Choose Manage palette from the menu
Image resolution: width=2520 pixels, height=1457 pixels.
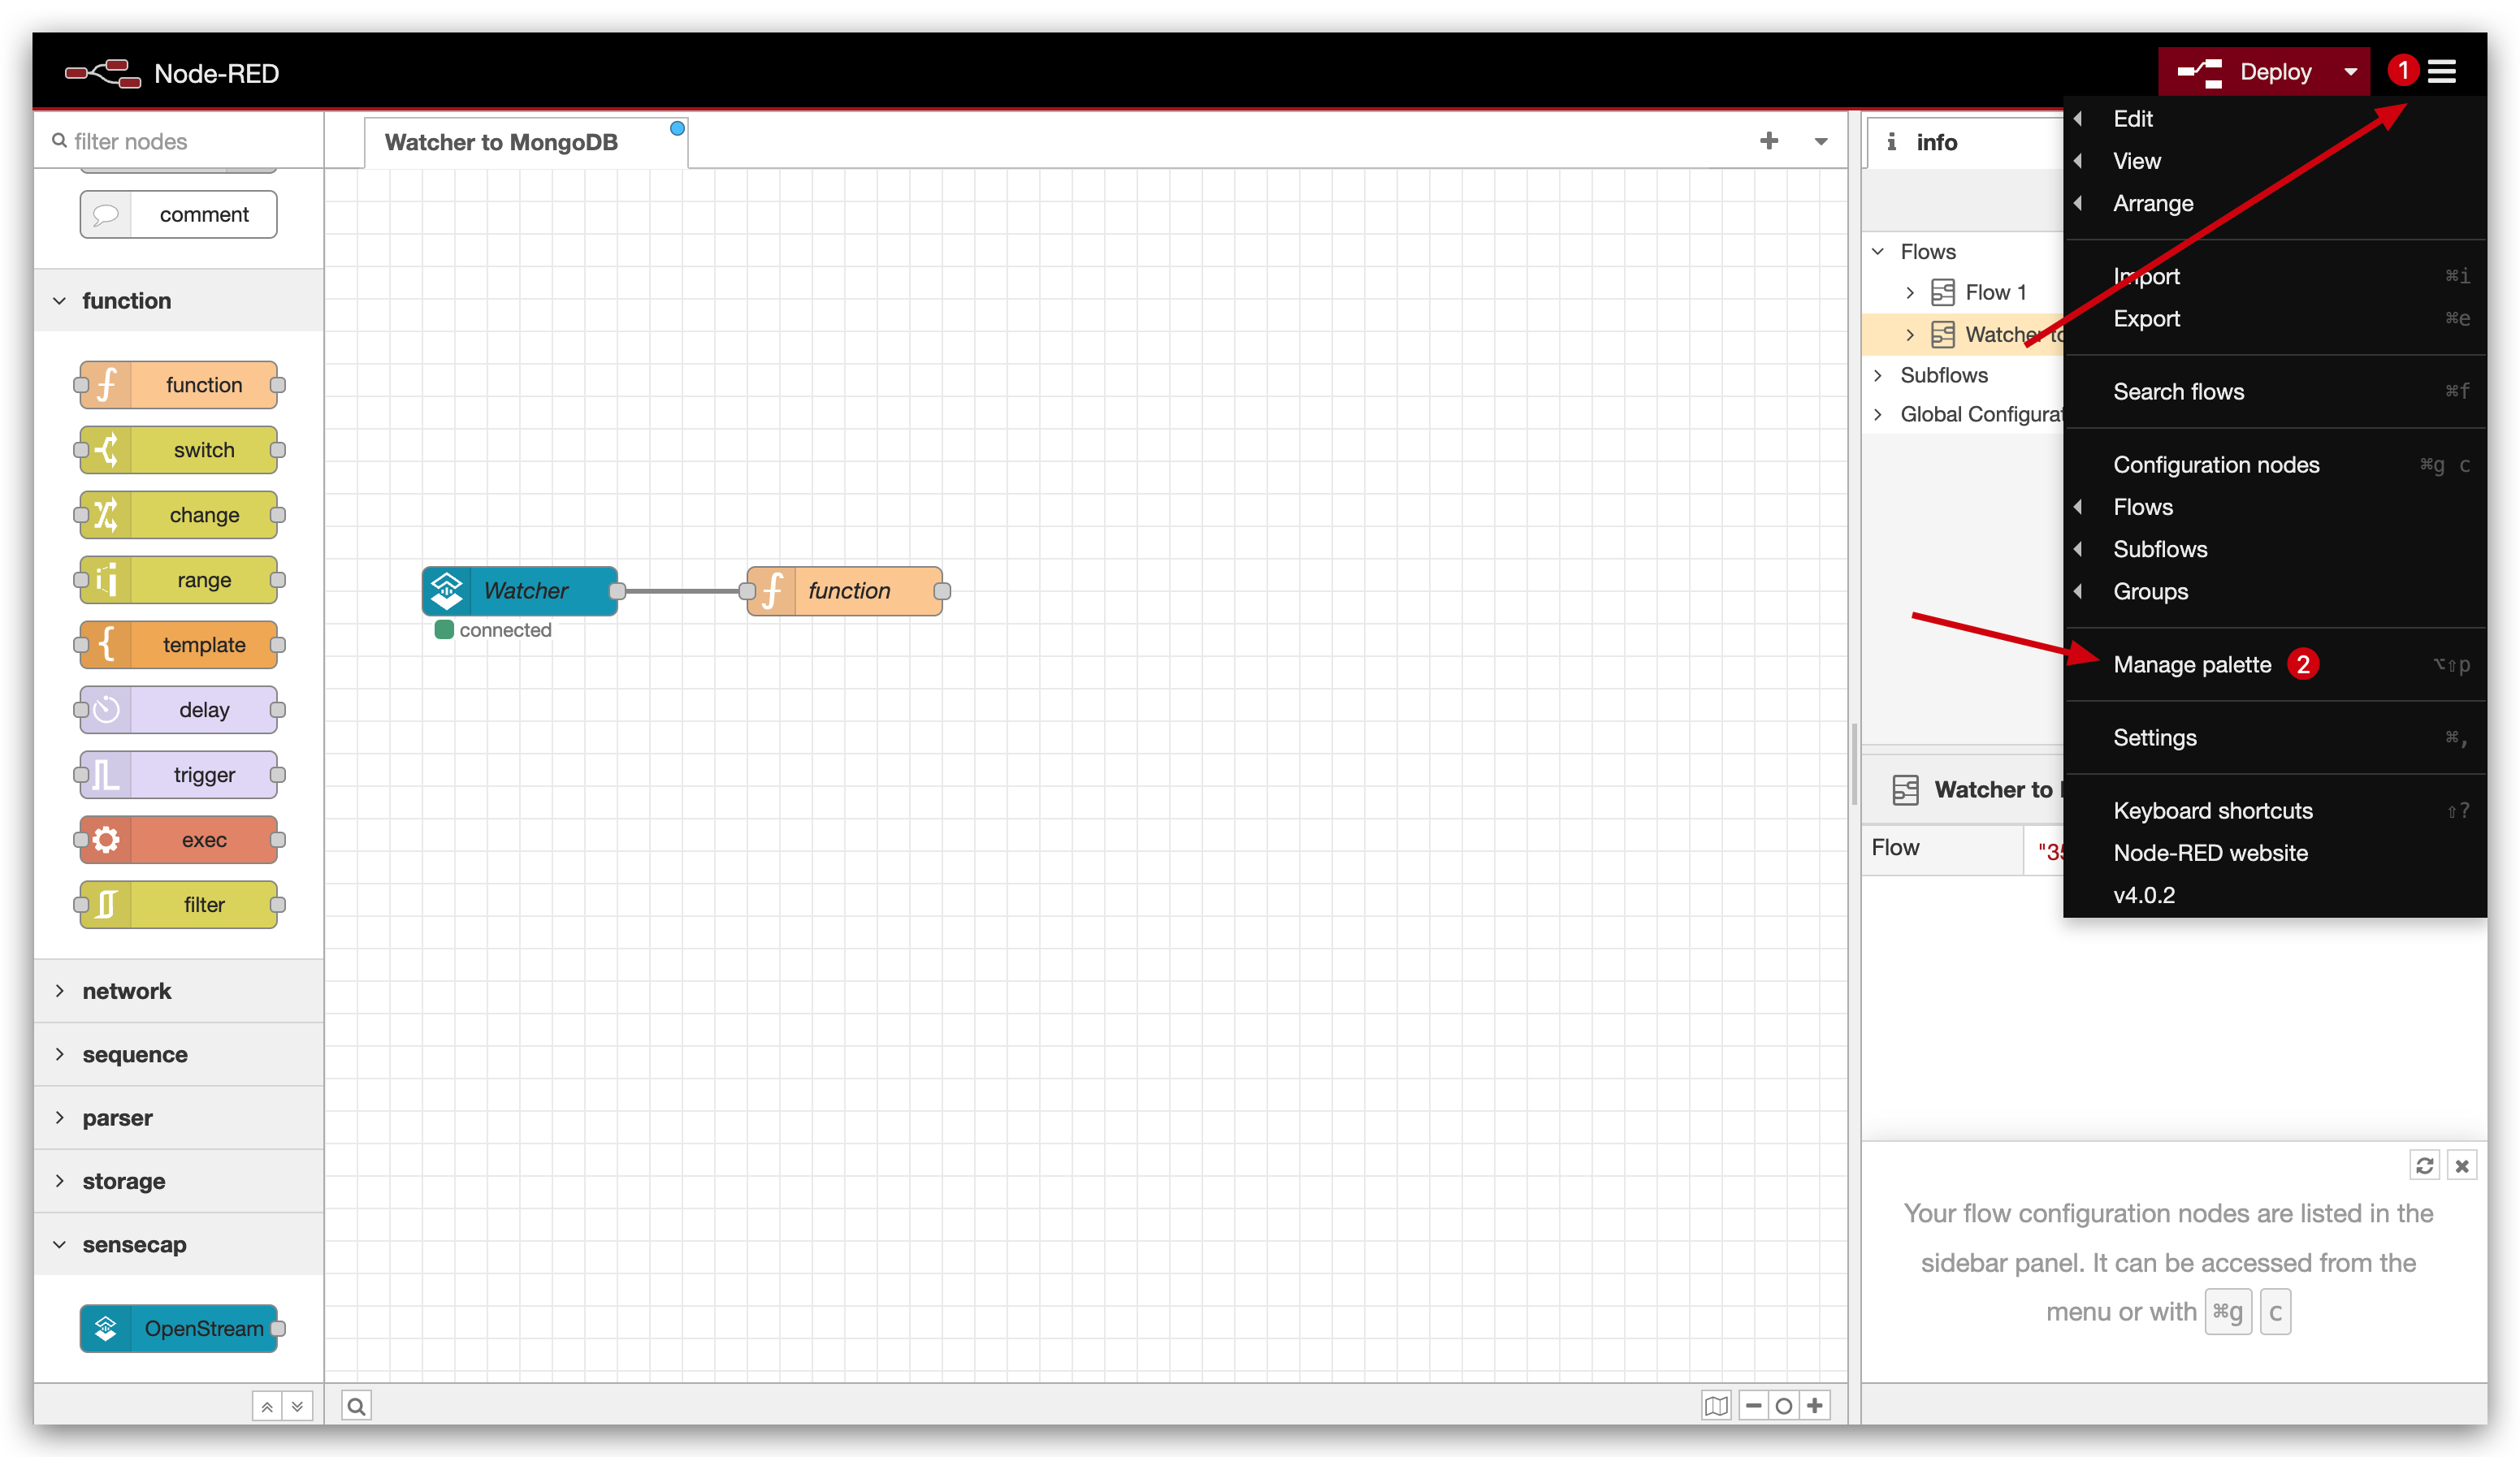coord(2275,664)
